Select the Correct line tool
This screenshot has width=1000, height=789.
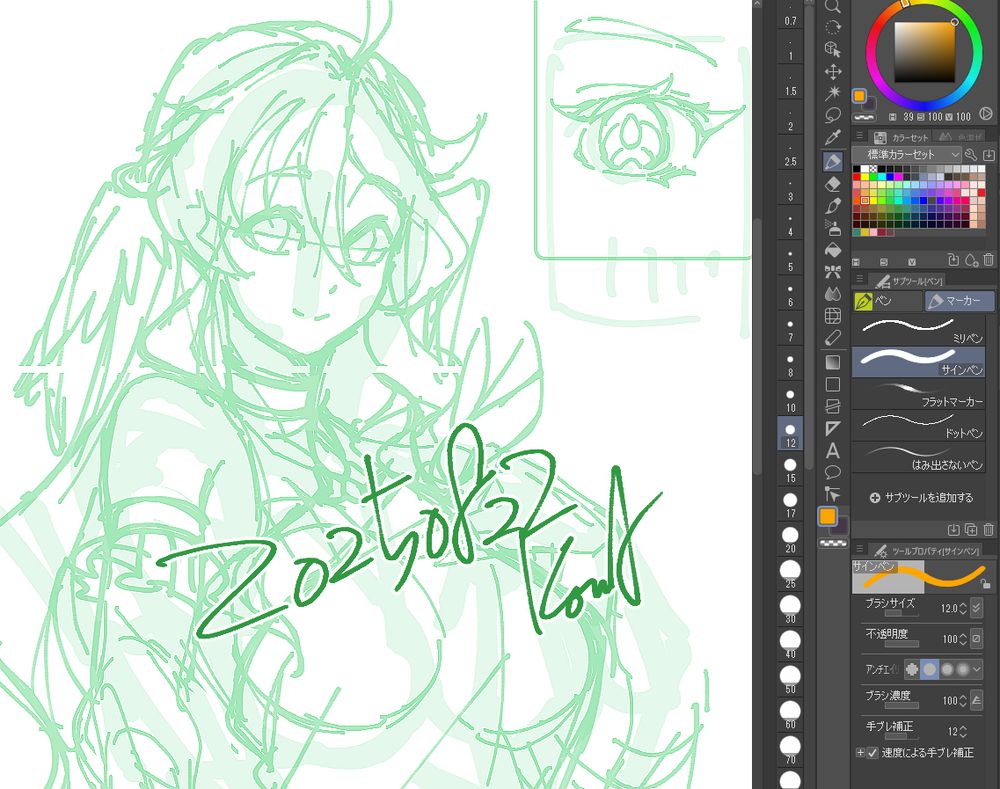point(832,338)
